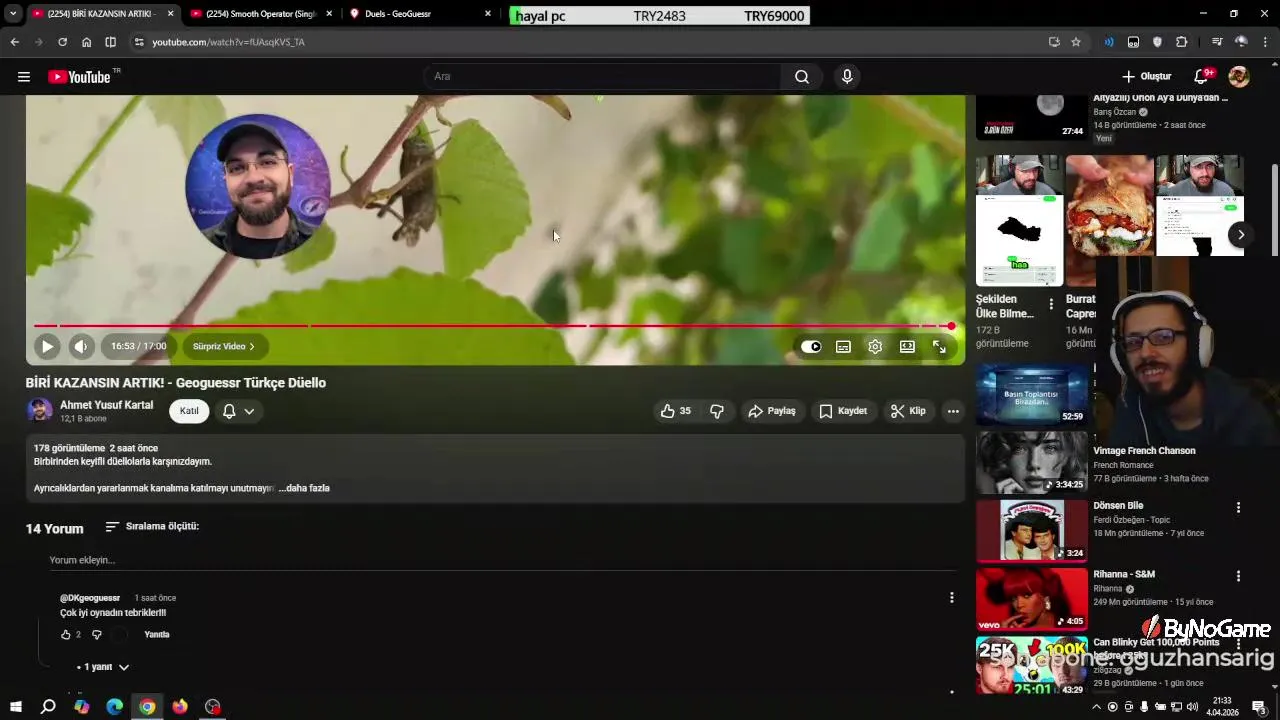Switch to theater mode

907,347
